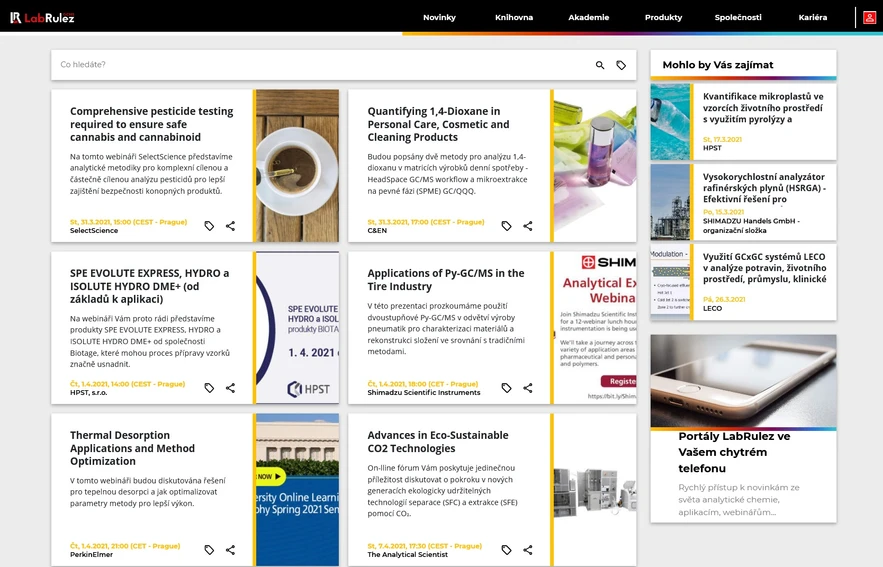Open the smartphone 'Portály LabRulez' promo image
Screen dimensions: 883x567
point(743,381)
